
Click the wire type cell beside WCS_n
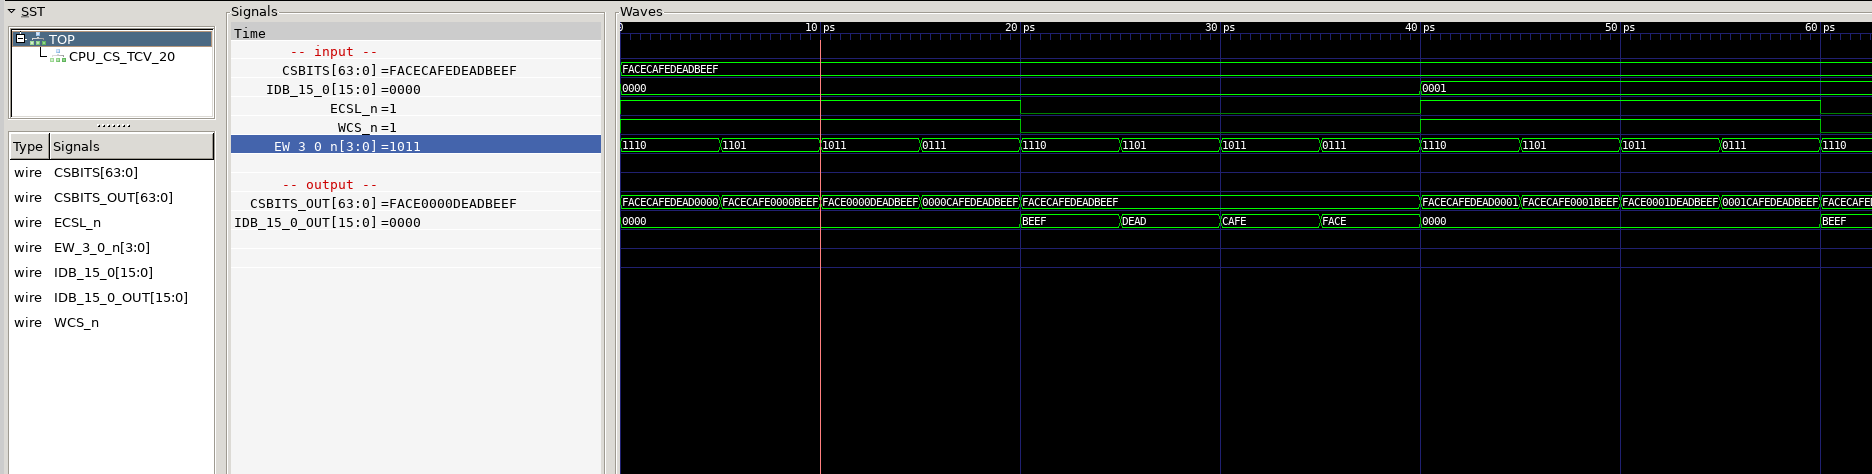(28, 323)
